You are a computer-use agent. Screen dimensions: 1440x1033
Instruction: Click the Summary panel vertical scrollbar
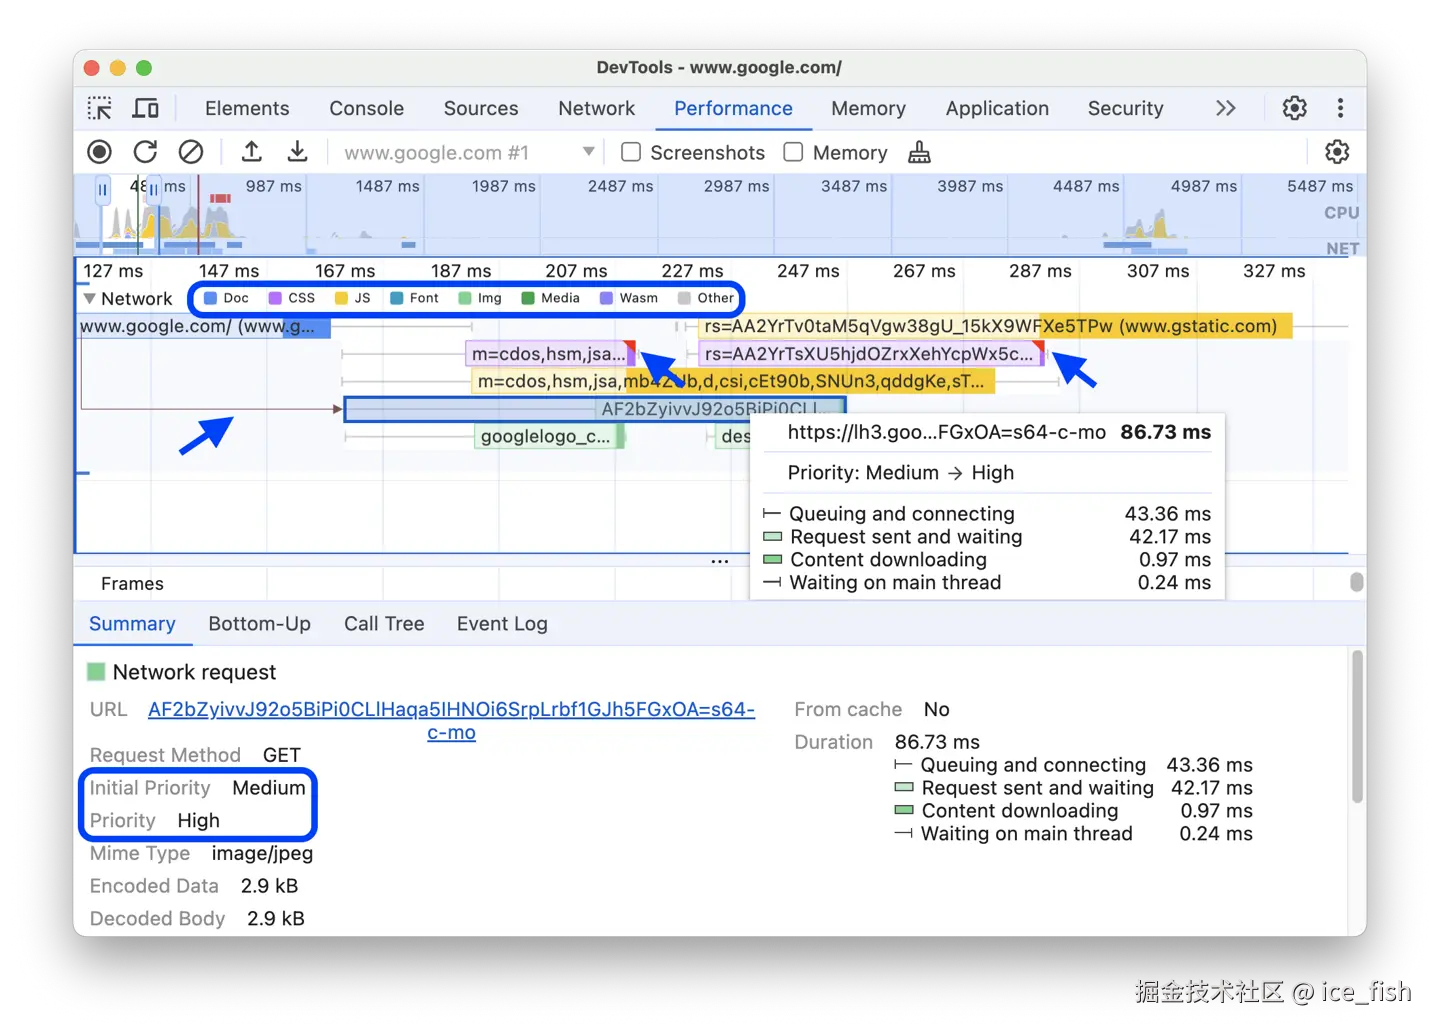pos(1357,727)
